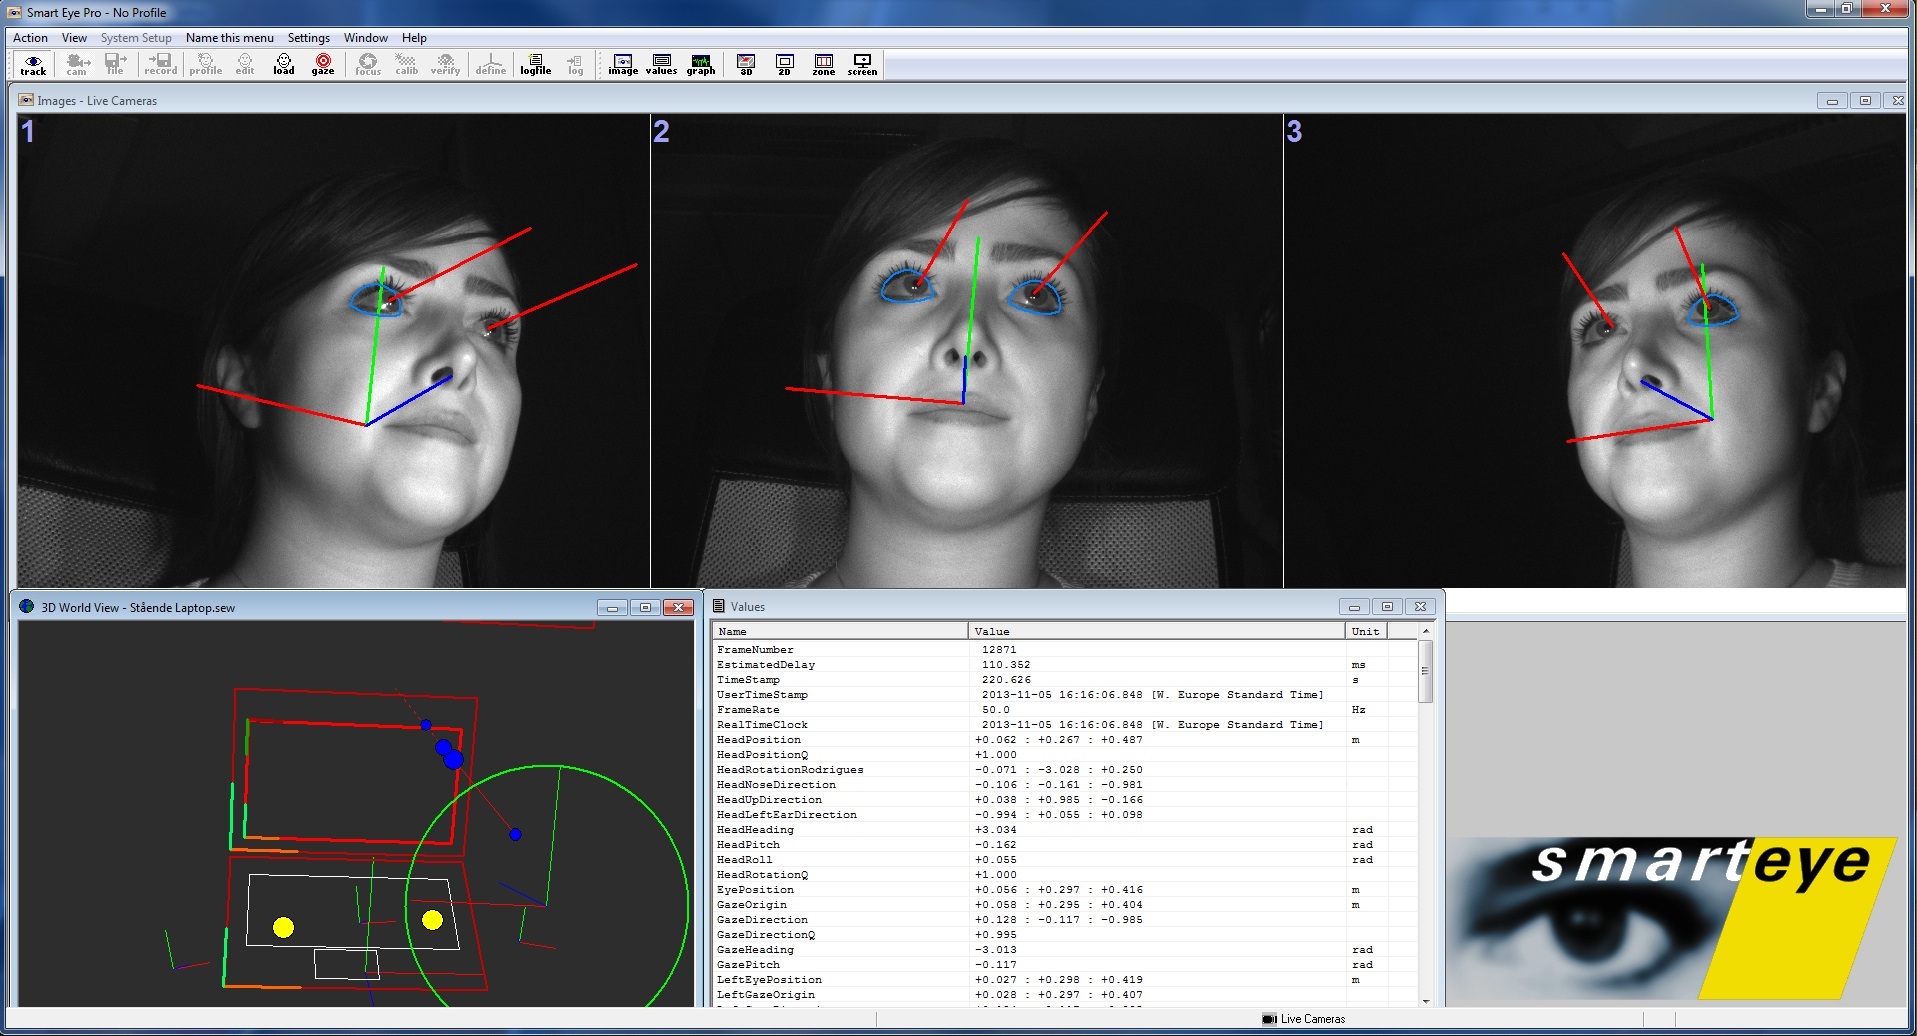Select the 2D view toolbar icon
The image size is (1917, 1036).
coord(784,63)
